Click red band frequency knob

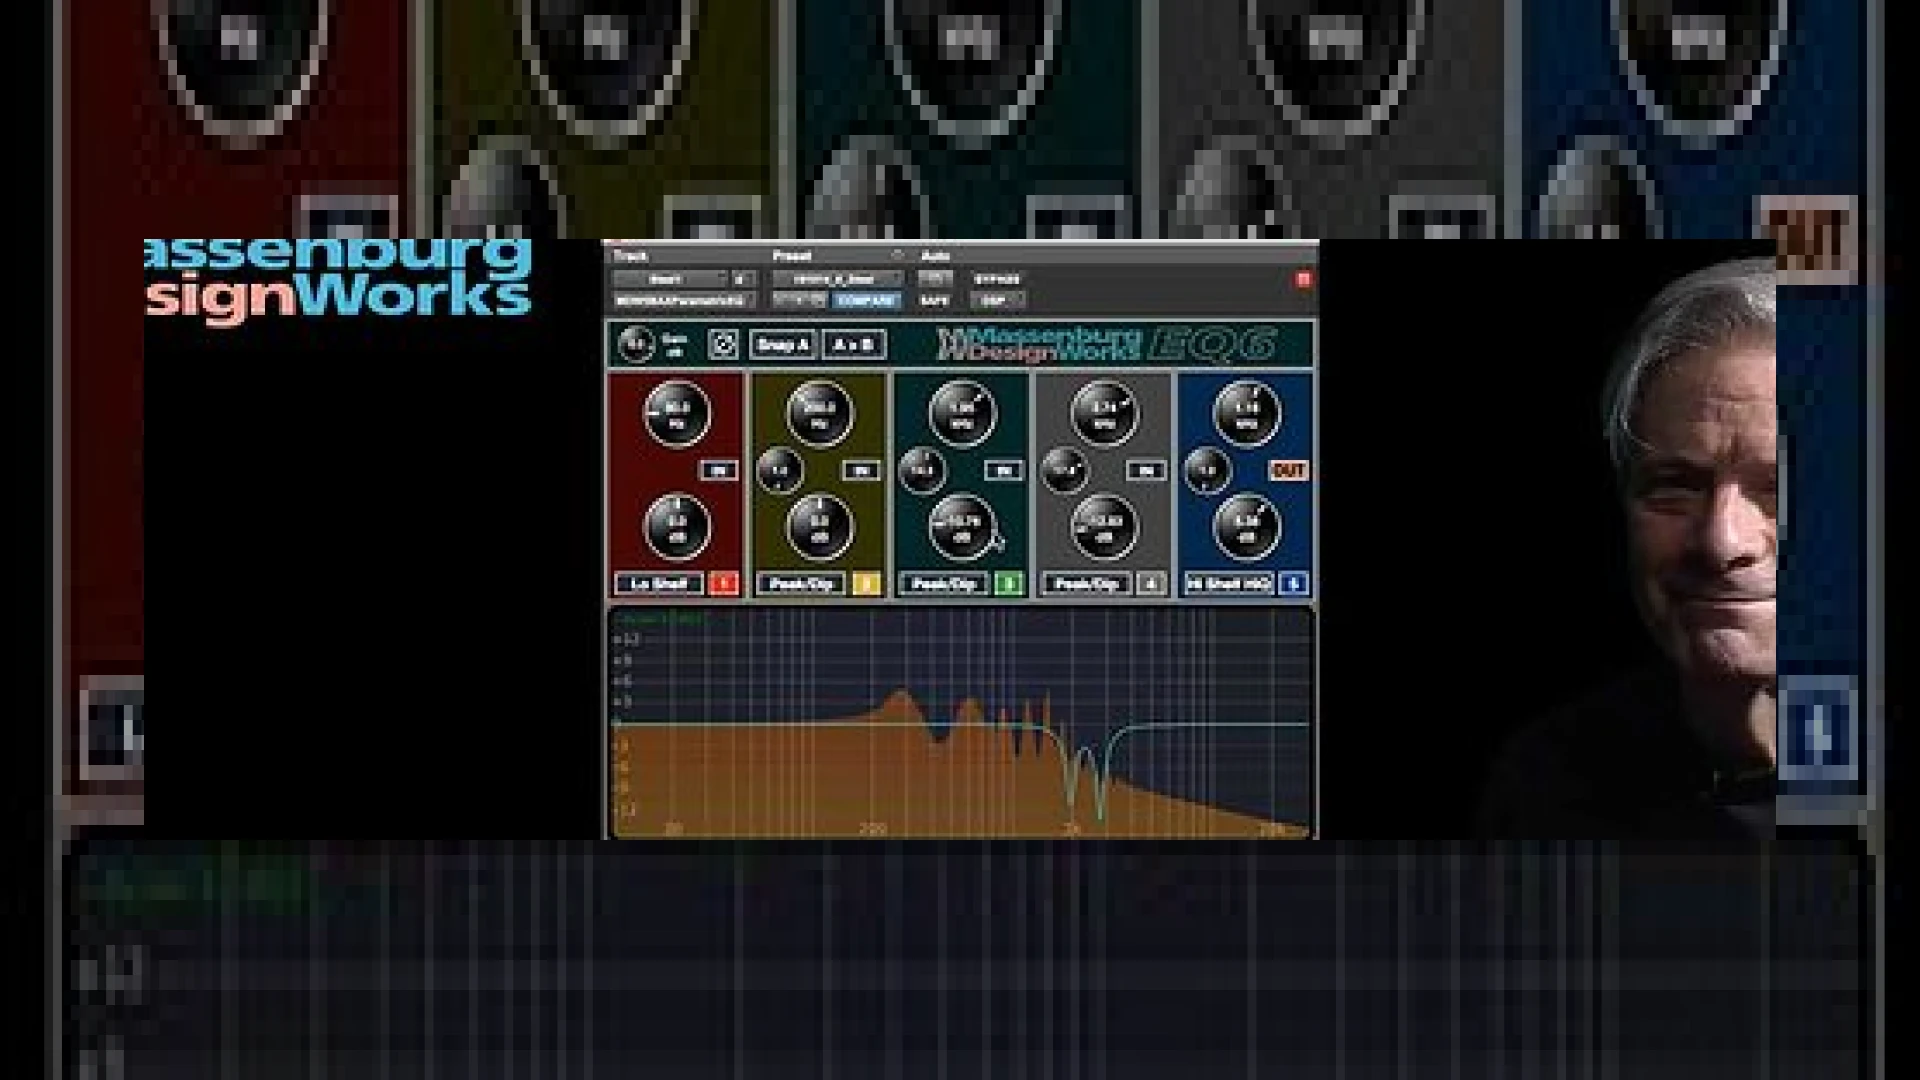coord(677,414)
